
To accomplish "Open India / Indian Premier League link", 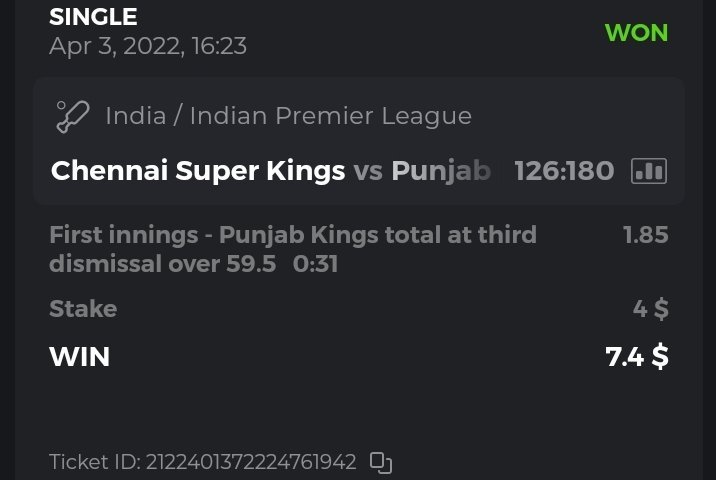I will coord(288,116).
